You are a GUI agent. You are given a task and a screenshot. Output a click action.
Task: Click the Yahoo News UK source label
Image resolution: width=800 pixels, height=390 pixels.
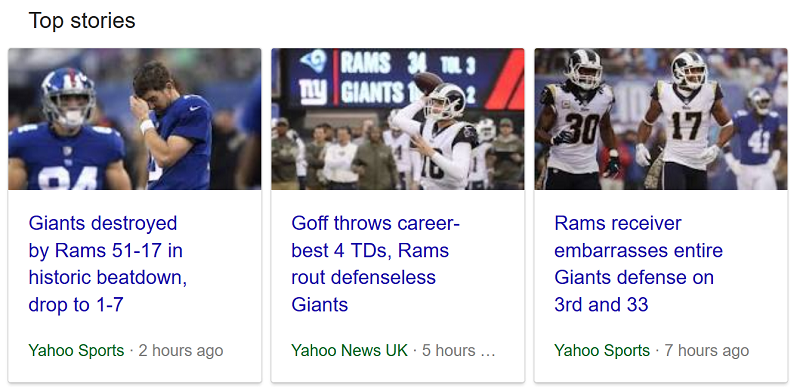point(349,351)
